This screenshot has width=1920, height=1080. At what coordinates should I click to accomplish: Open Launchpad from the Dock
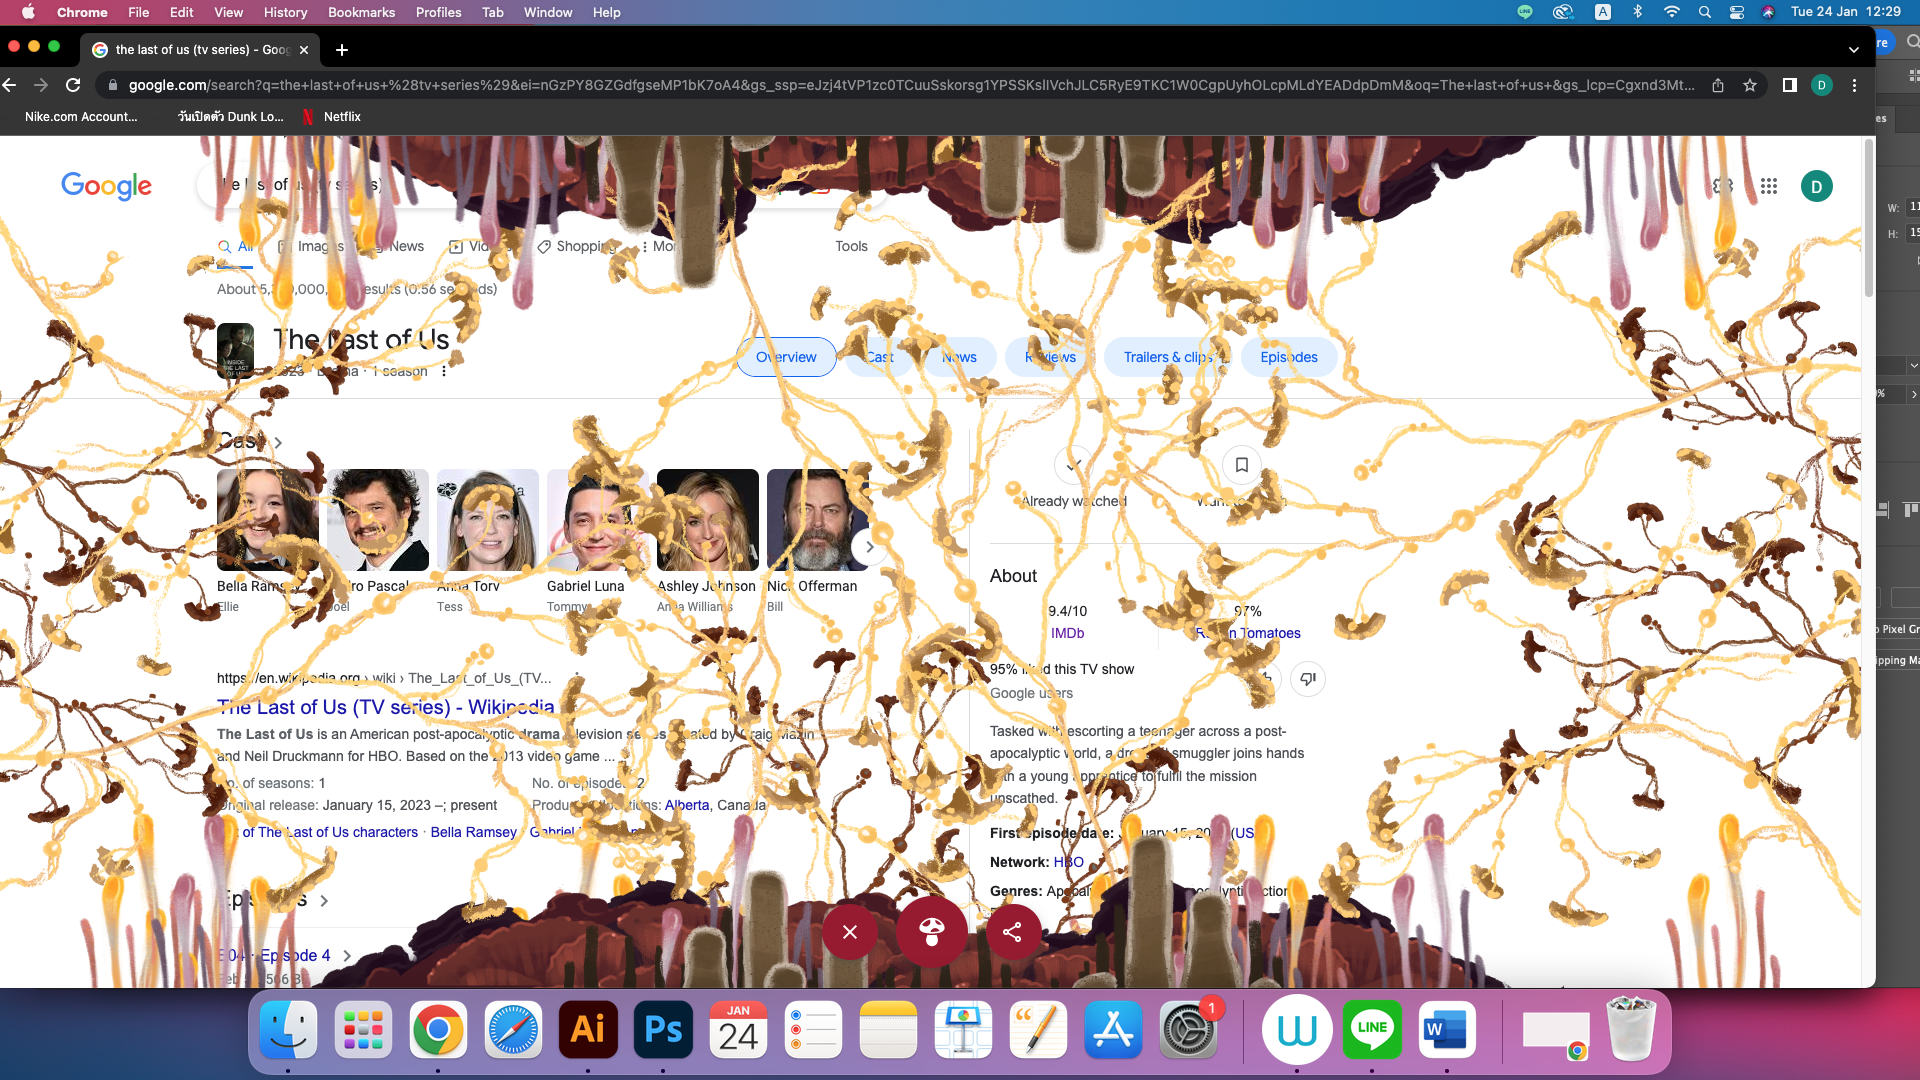(x=363, y=1030)
